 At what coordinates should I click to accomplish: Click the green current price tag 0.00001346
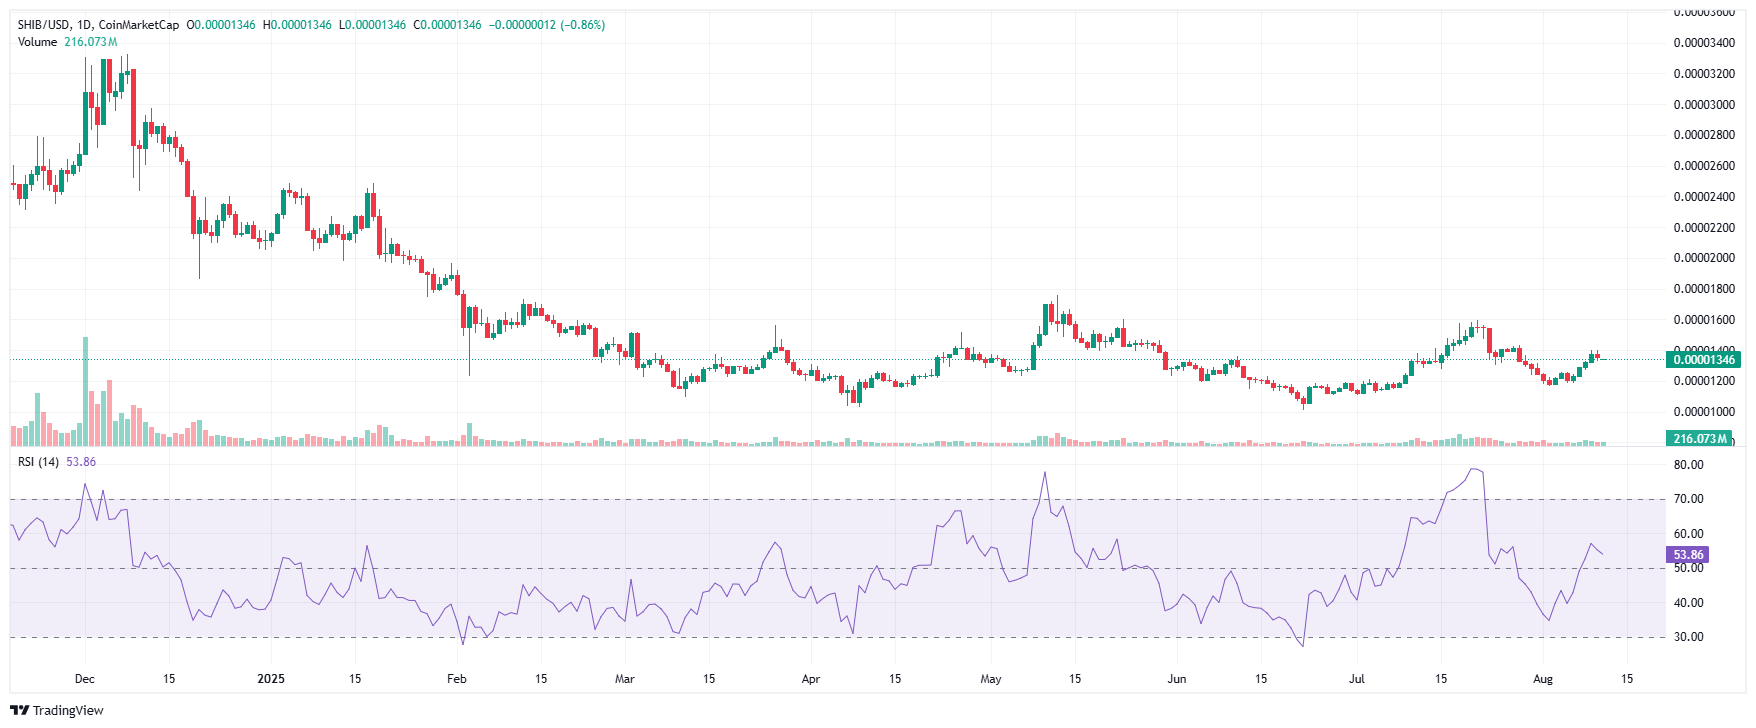(x=1705, y=359)
